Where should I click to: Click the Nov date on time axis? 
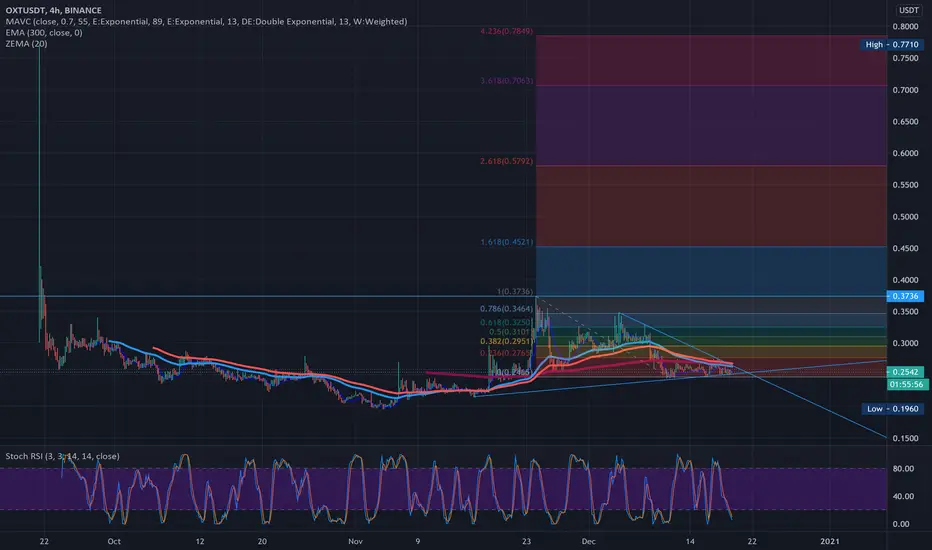[x=355, y=542]
